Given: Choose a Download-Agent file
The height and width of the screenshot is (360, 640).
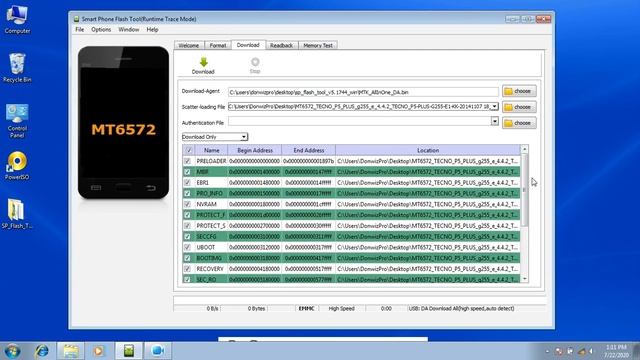Looking at the screenshot, I should click(x=519, y=91).
